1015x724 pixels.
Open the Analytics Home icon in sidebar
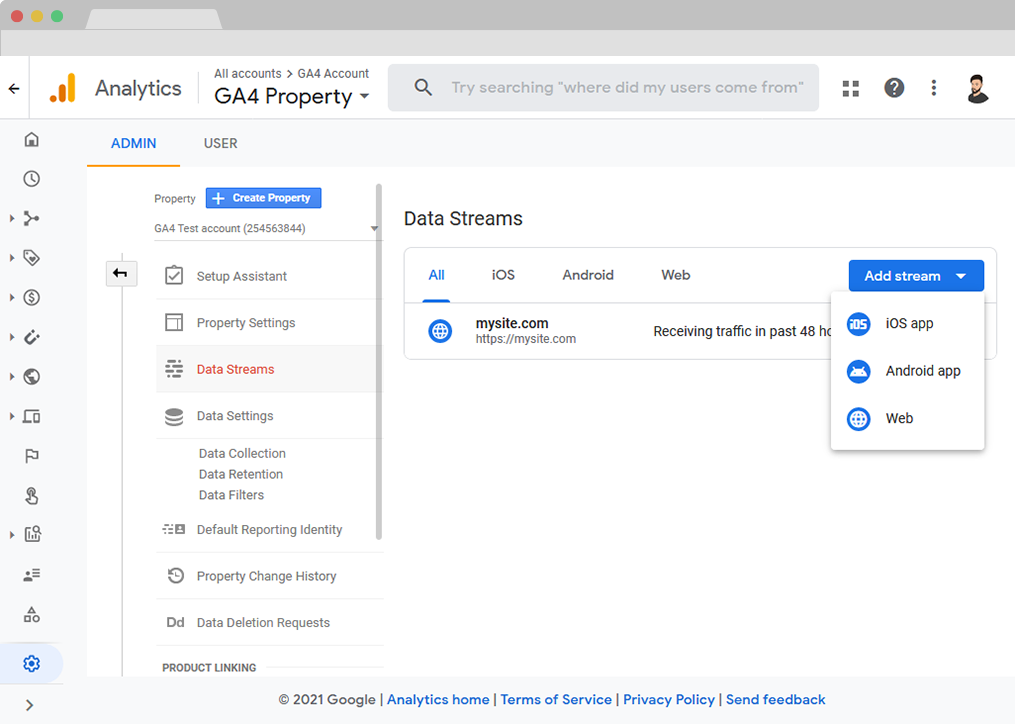31,139
